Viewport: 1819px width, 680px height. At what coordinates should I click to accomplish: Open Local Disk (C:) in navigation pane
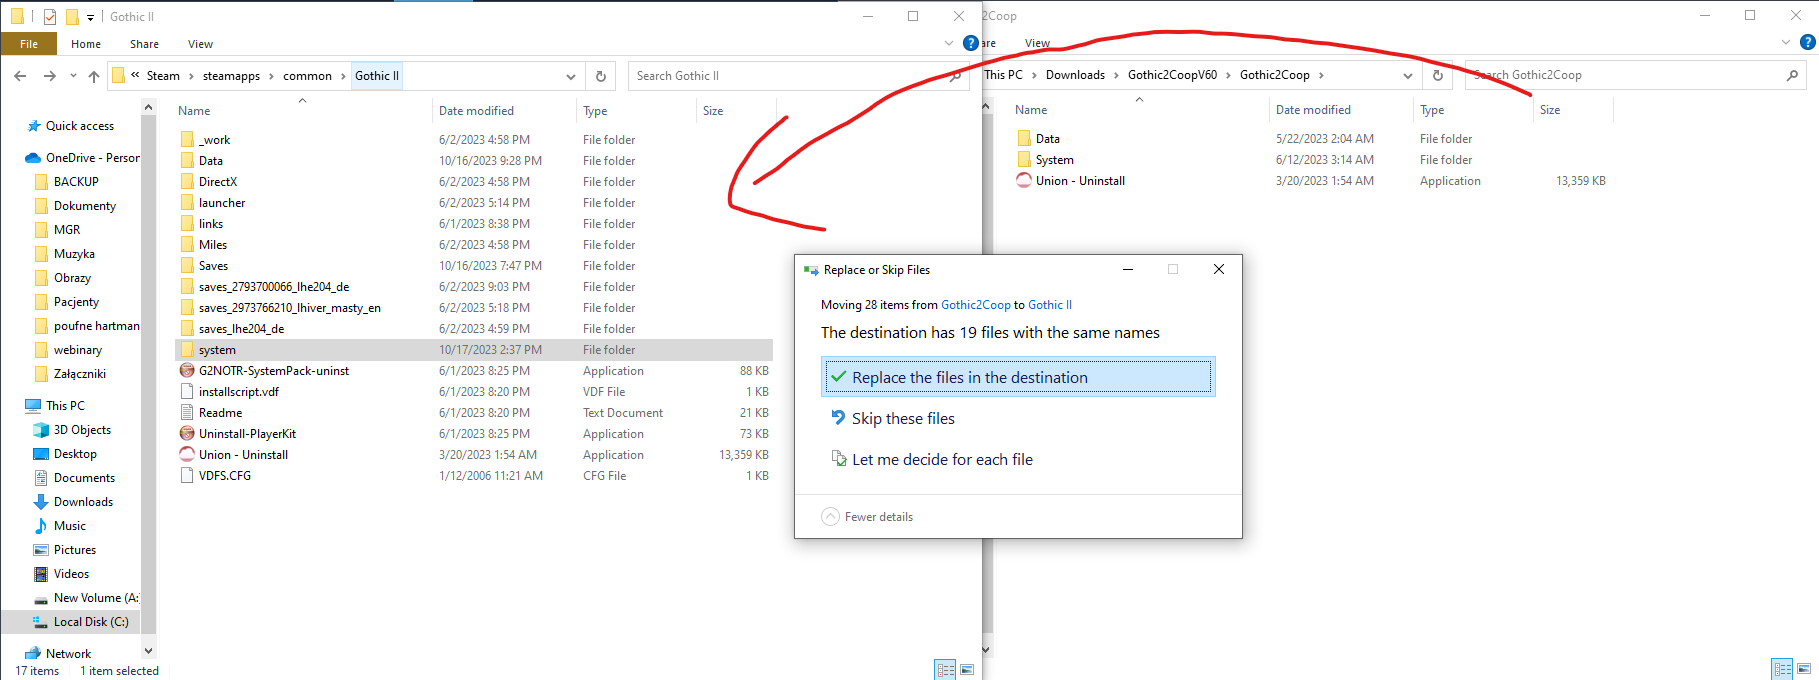point(91,622)
